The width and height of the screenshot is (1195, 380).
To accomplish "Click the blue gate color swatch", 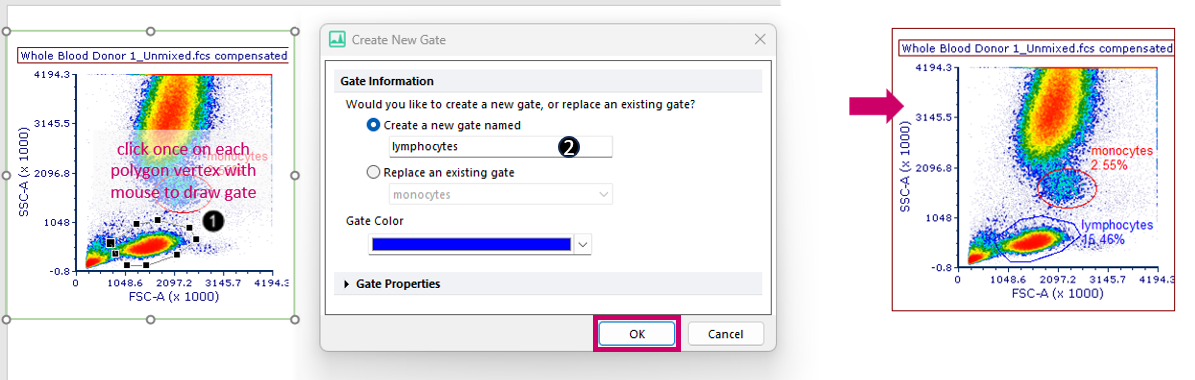I will [470, 244].
